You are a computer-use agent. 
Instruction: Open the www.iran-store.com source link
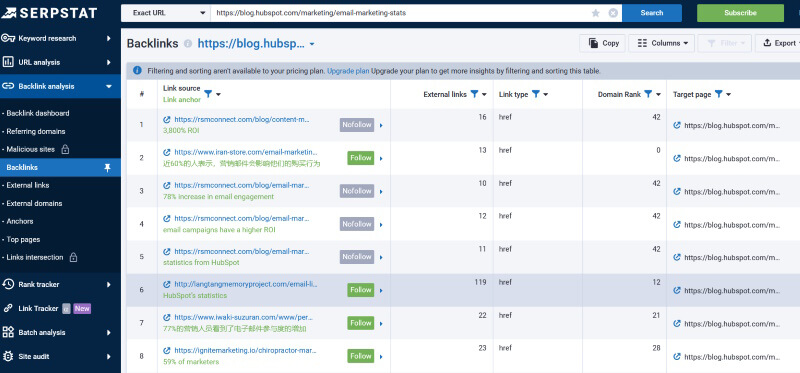pos(245,152)
